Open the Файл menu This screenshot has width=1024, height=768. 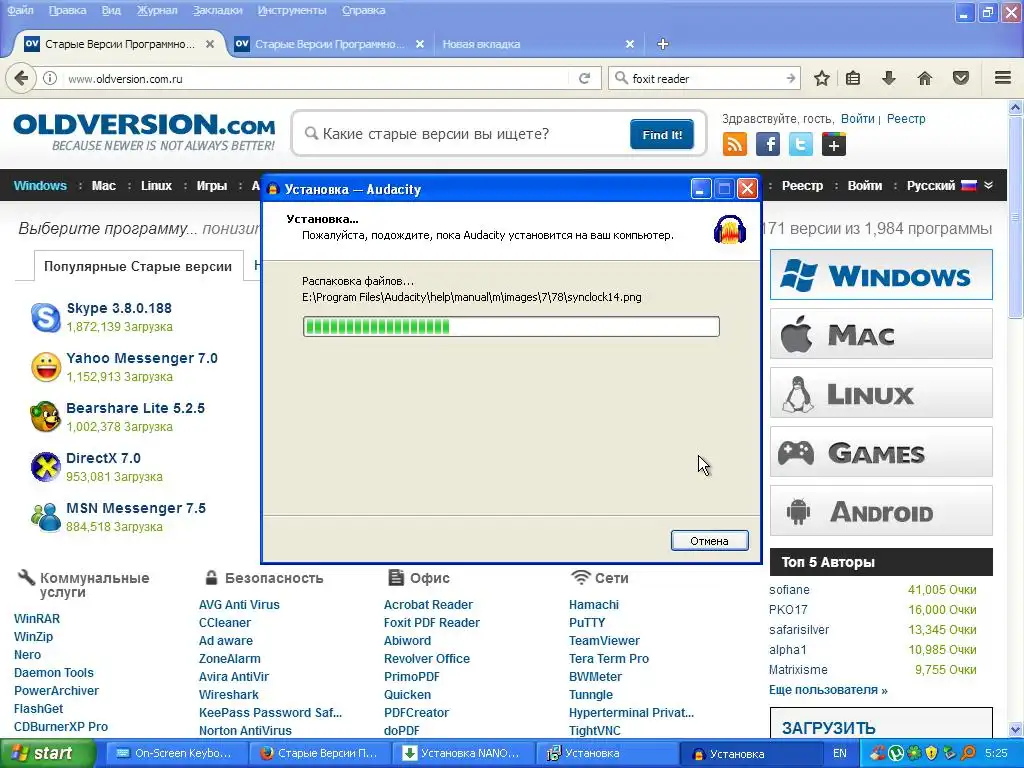(x=20, y=10)
